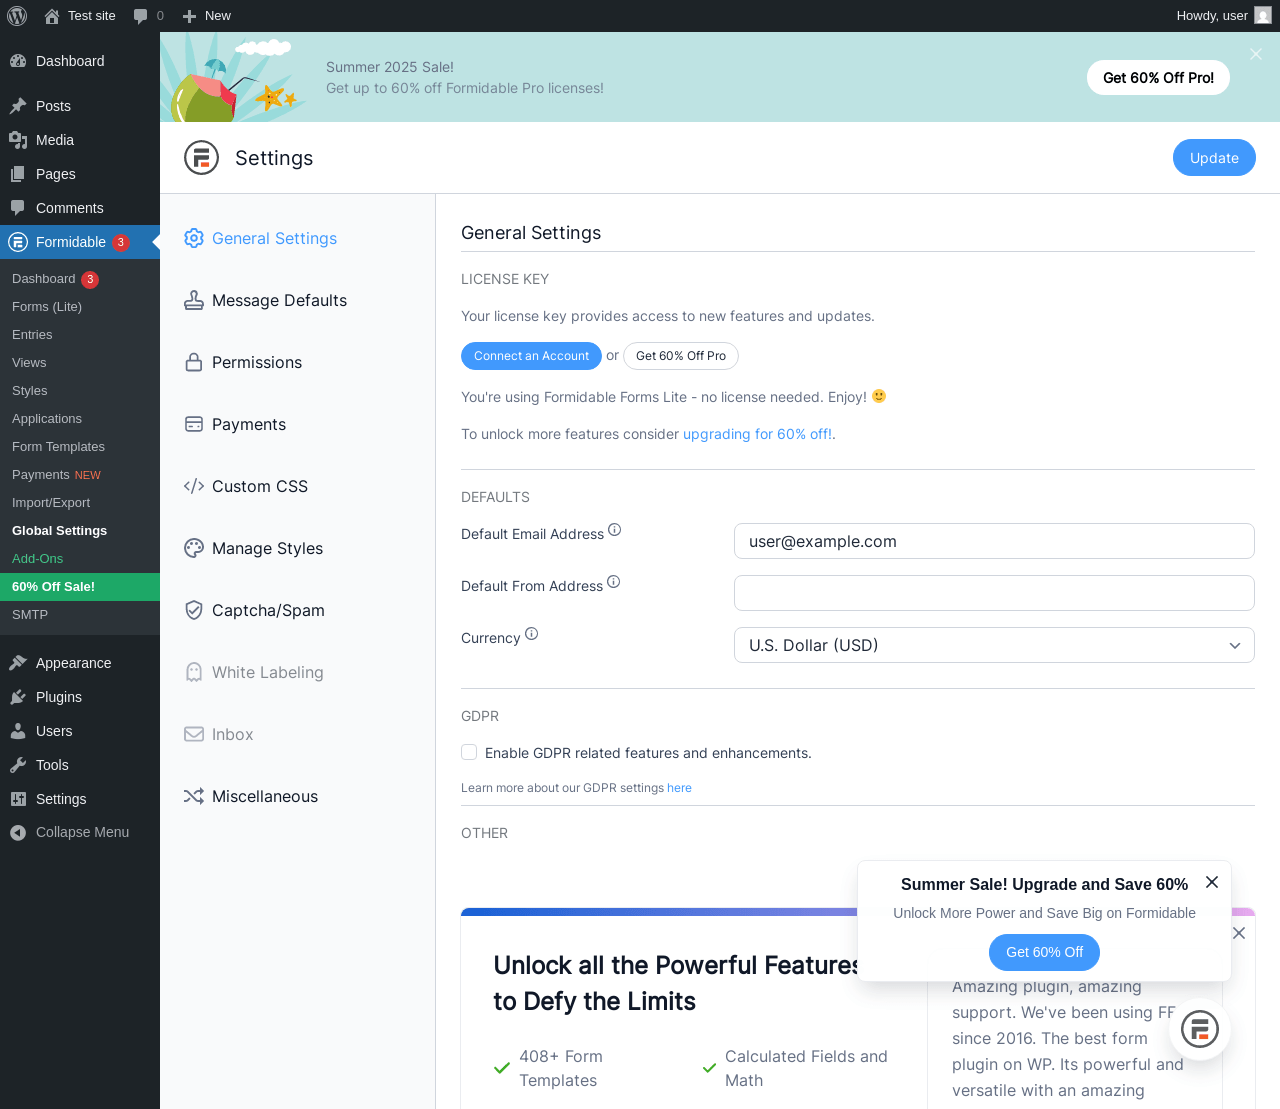Enable GDPR related features checkbox
The height and width of the screenshot is (1109, 1280).
tap(469, 752)
